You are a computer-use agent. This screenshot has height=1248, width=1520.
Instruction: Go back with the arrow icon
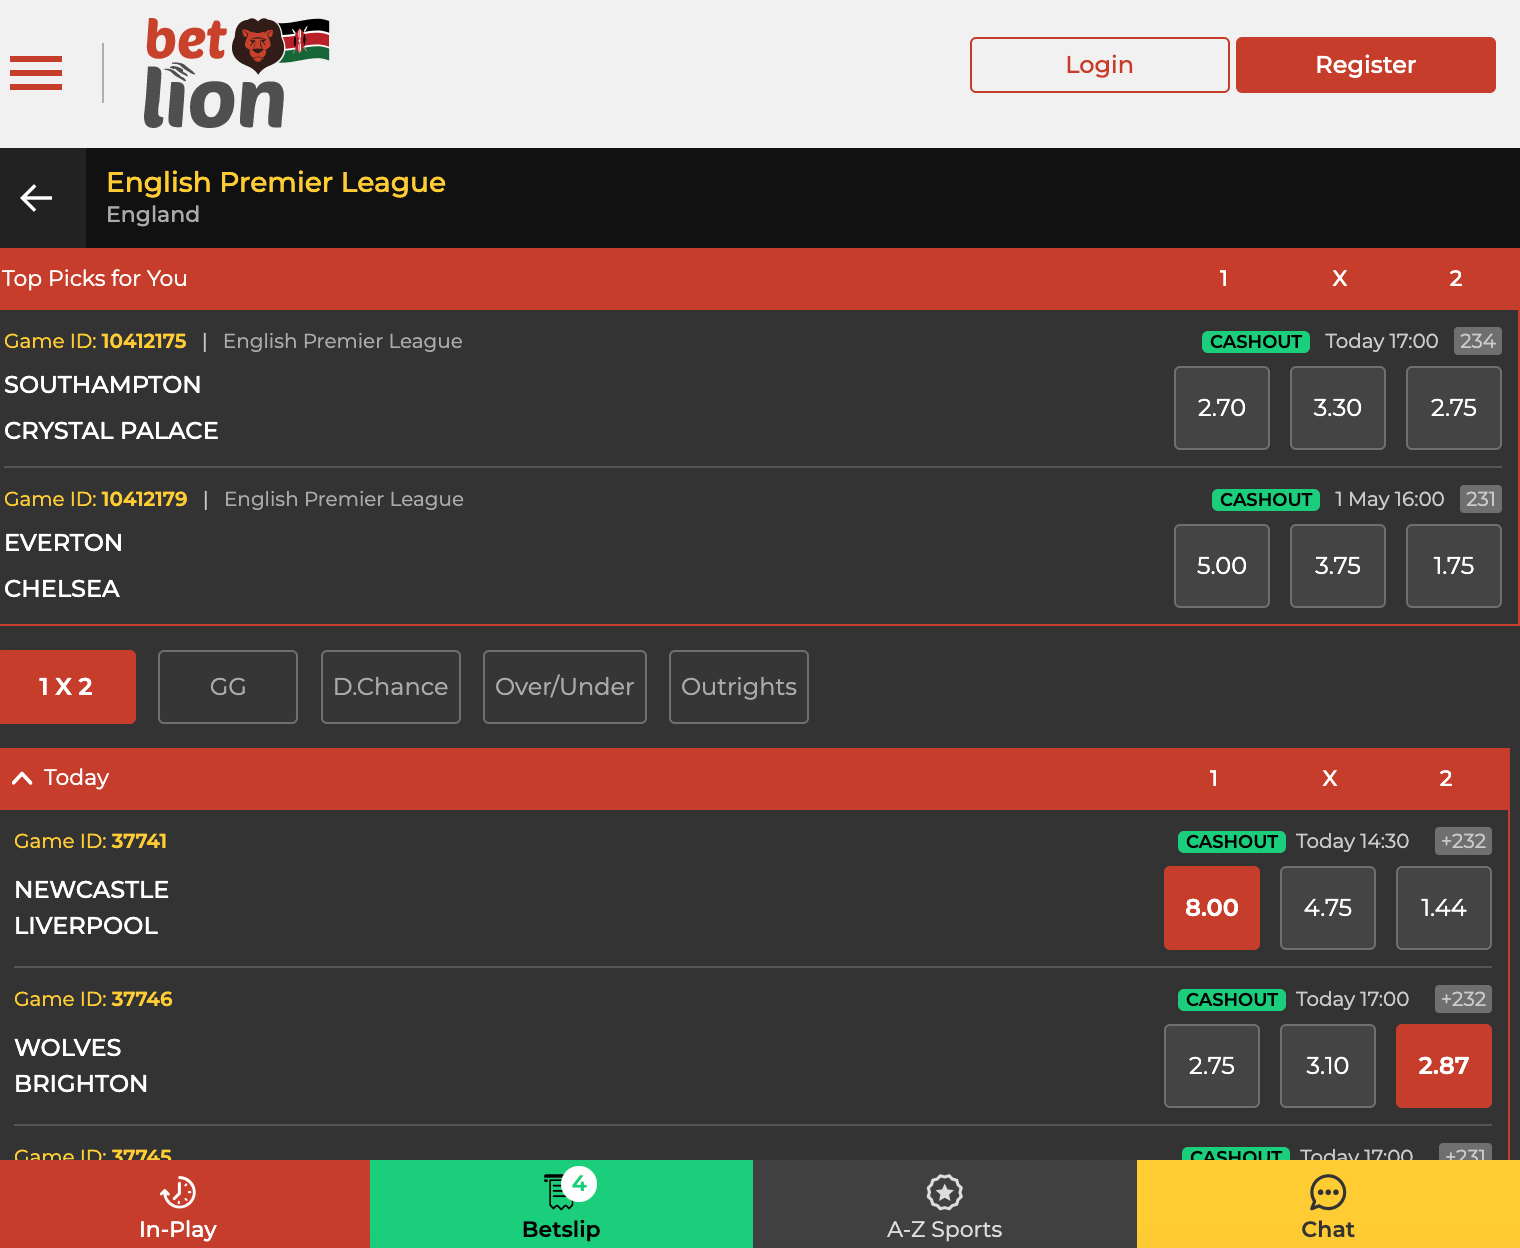(x=37, y=198)
